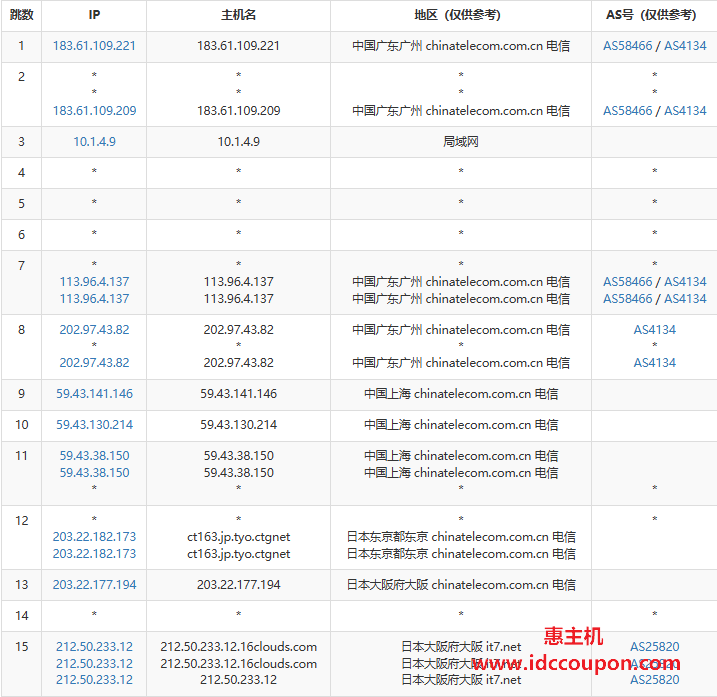Click the first AS4134 link in hop 8
Screen dimensions: 717x697
pos(654,330)
